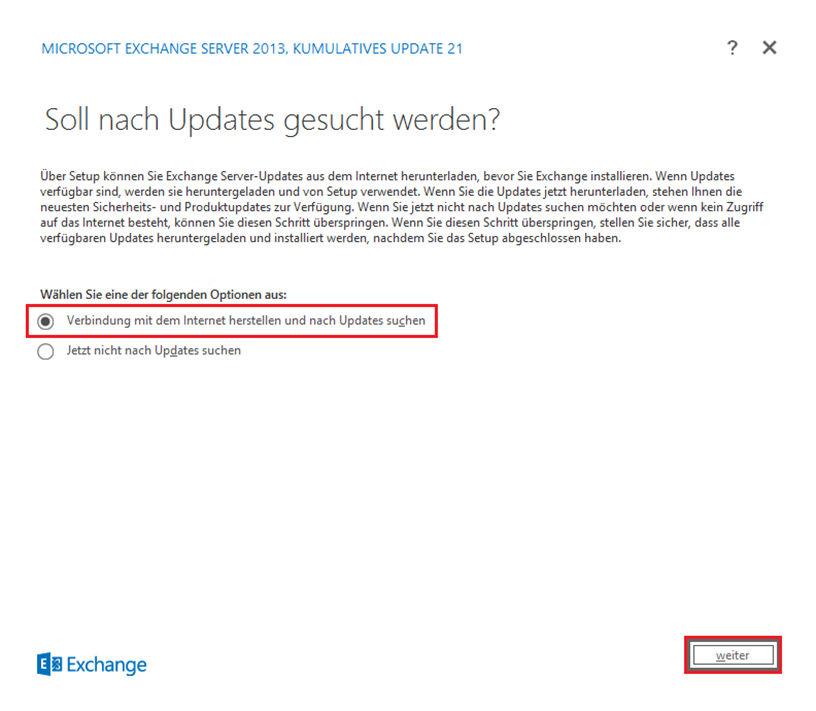The width and height of the screenshot is (816, 711).
Task: Click the description line starting "verfügbaren Updates heruntergeladen"
Action: (x=345, y=240)
